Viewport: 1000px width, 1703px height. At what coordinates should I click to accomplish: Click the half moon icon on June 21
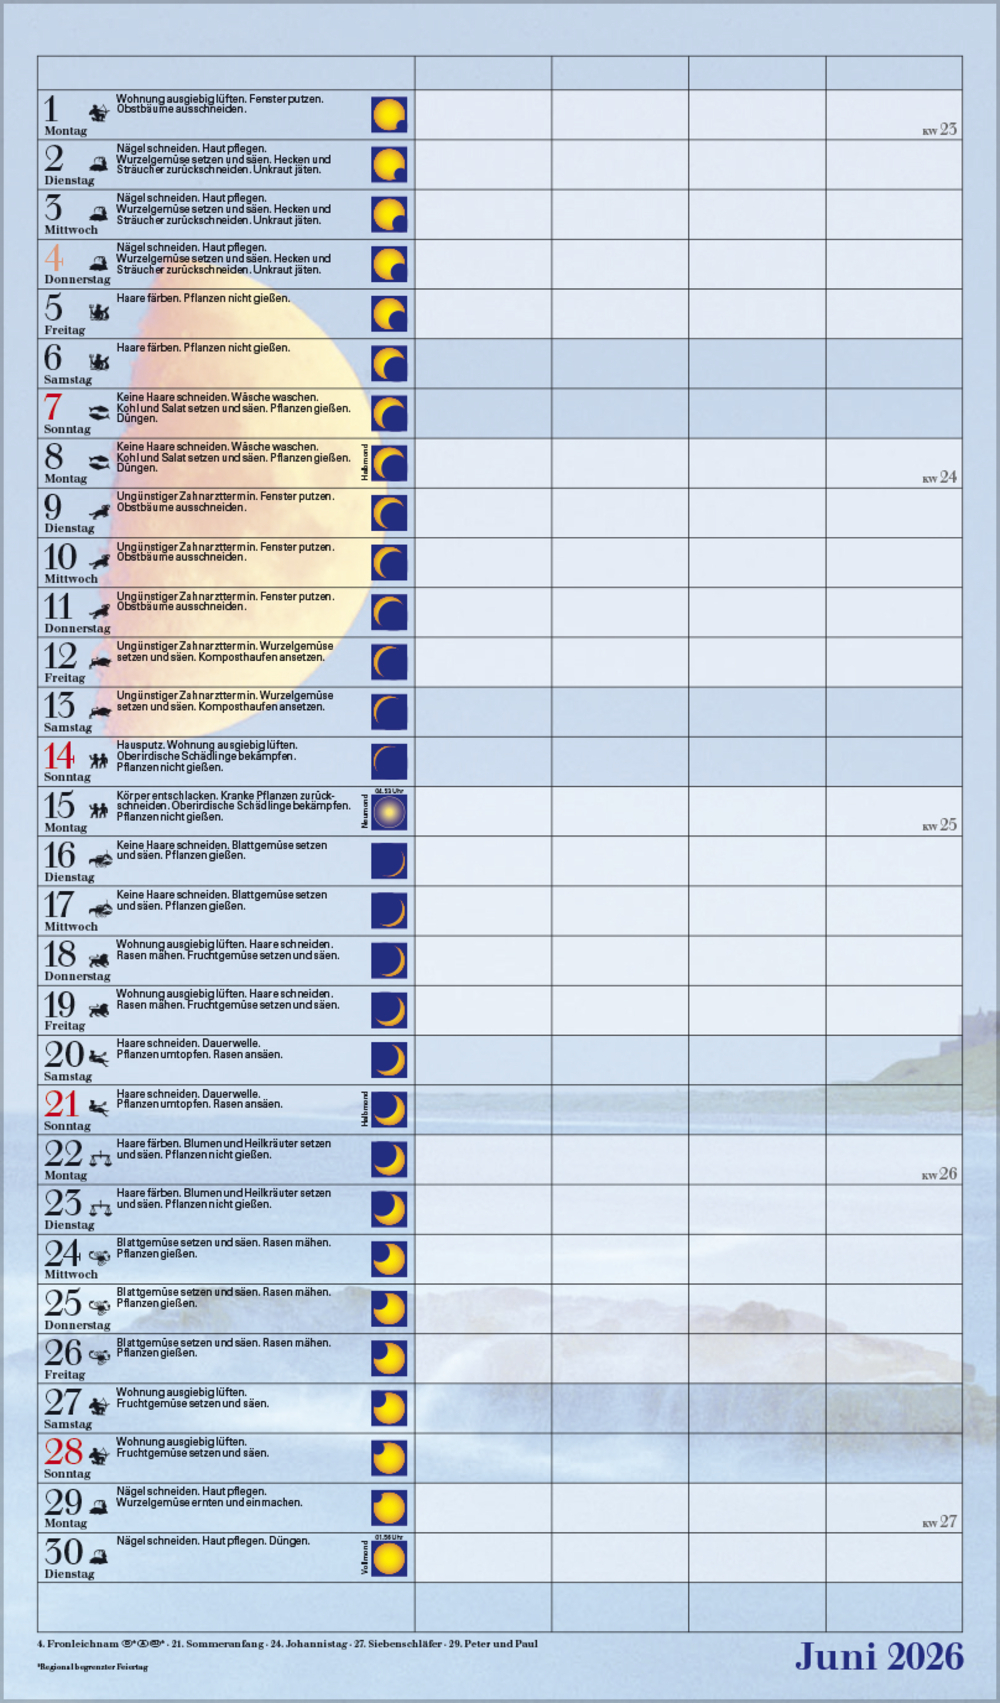pos(389,1110)
